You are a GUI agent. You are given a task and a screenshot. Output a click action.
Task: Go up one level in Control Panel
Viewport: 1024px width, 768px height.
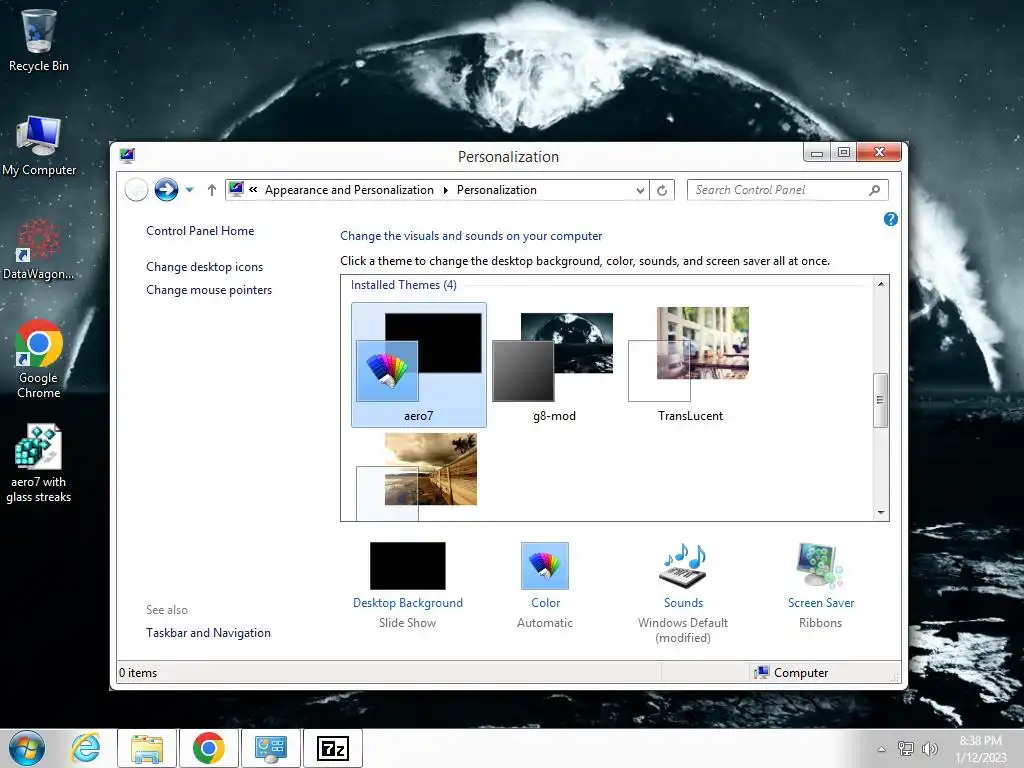point(212,190)
